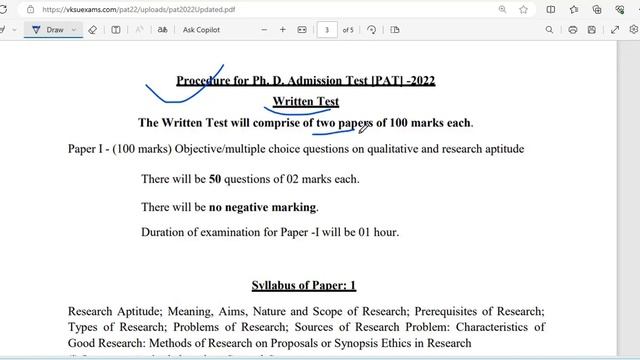Open the Browser essentials heart icon
The height and width of the screenshot is (360, 640).
click(x=620, y=9)
